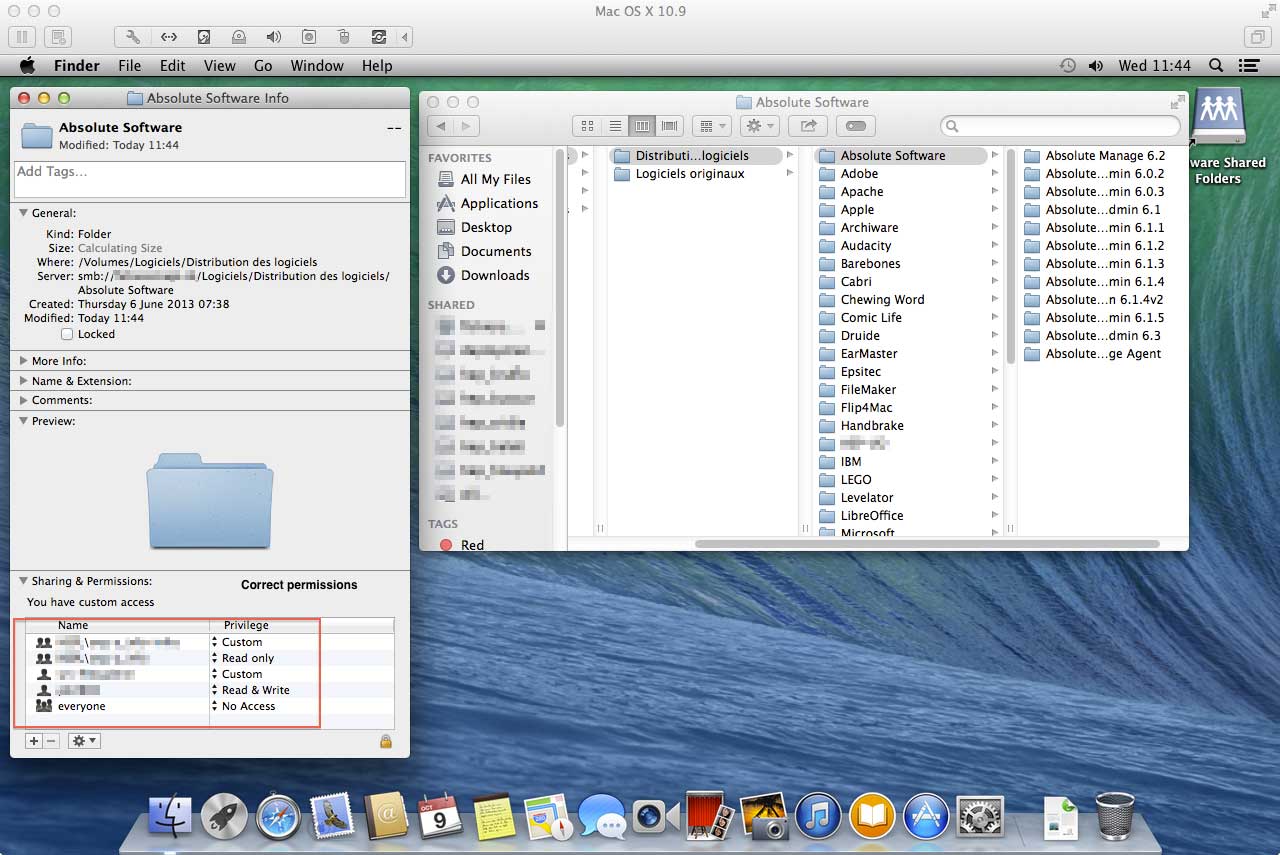Switch Finder to Cover Flow view
The height and width of the screenshot is (855, 1280).
tap(670, 126)
